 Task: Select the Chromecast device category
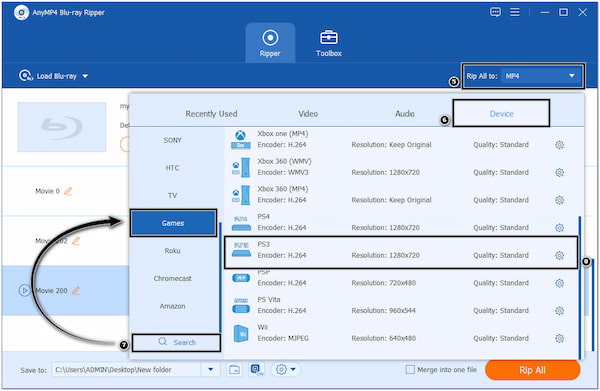coord(173,278)
